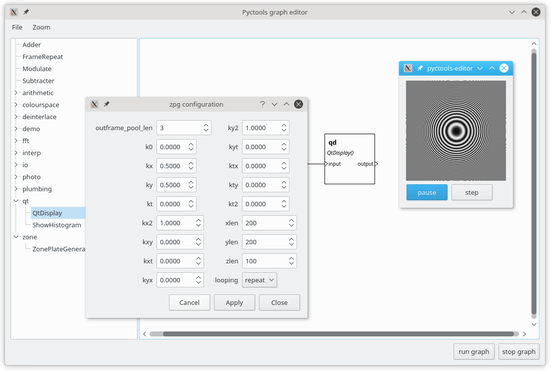The width and height of the screenshot is (551, 371).
Task: Click the pin icon on pyctools-editor window
Action: (420, 68)
